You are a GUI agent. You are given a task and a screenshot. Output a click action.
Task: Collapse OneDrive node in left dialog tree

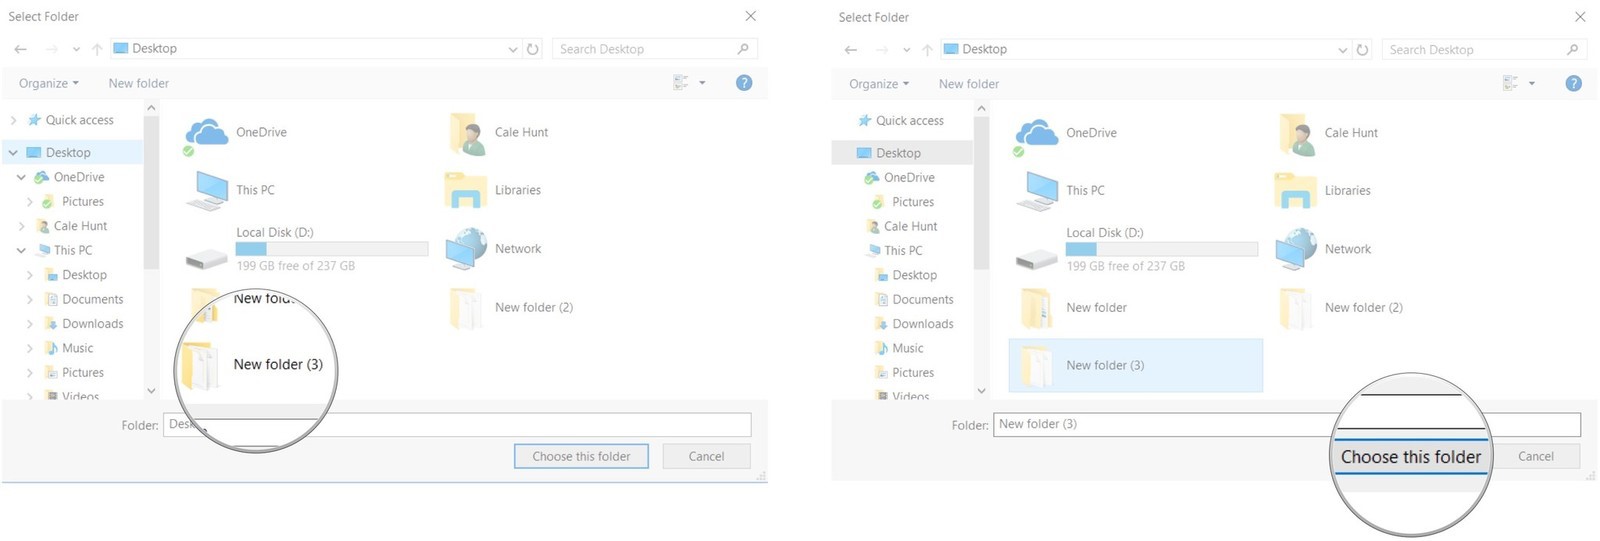[x=21, y=177]
